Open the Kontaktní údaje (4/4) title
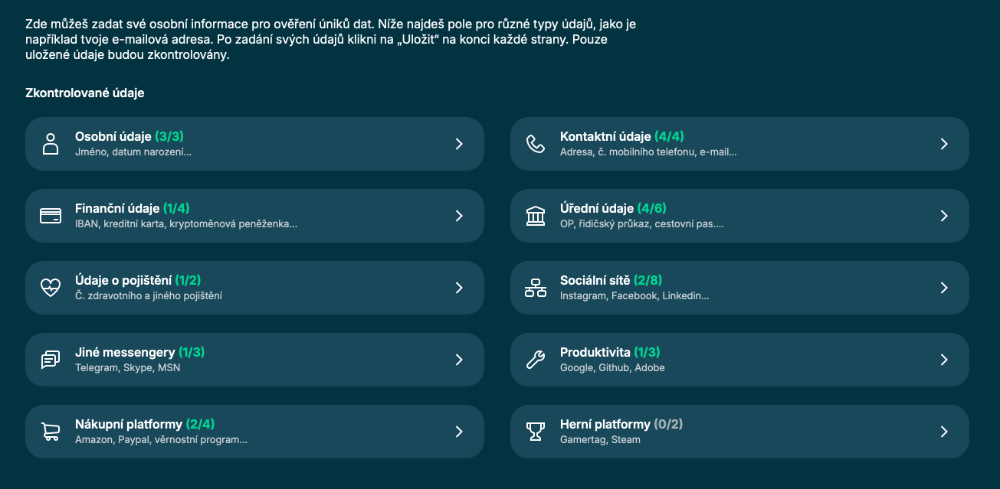 click(x=622, y=136)
